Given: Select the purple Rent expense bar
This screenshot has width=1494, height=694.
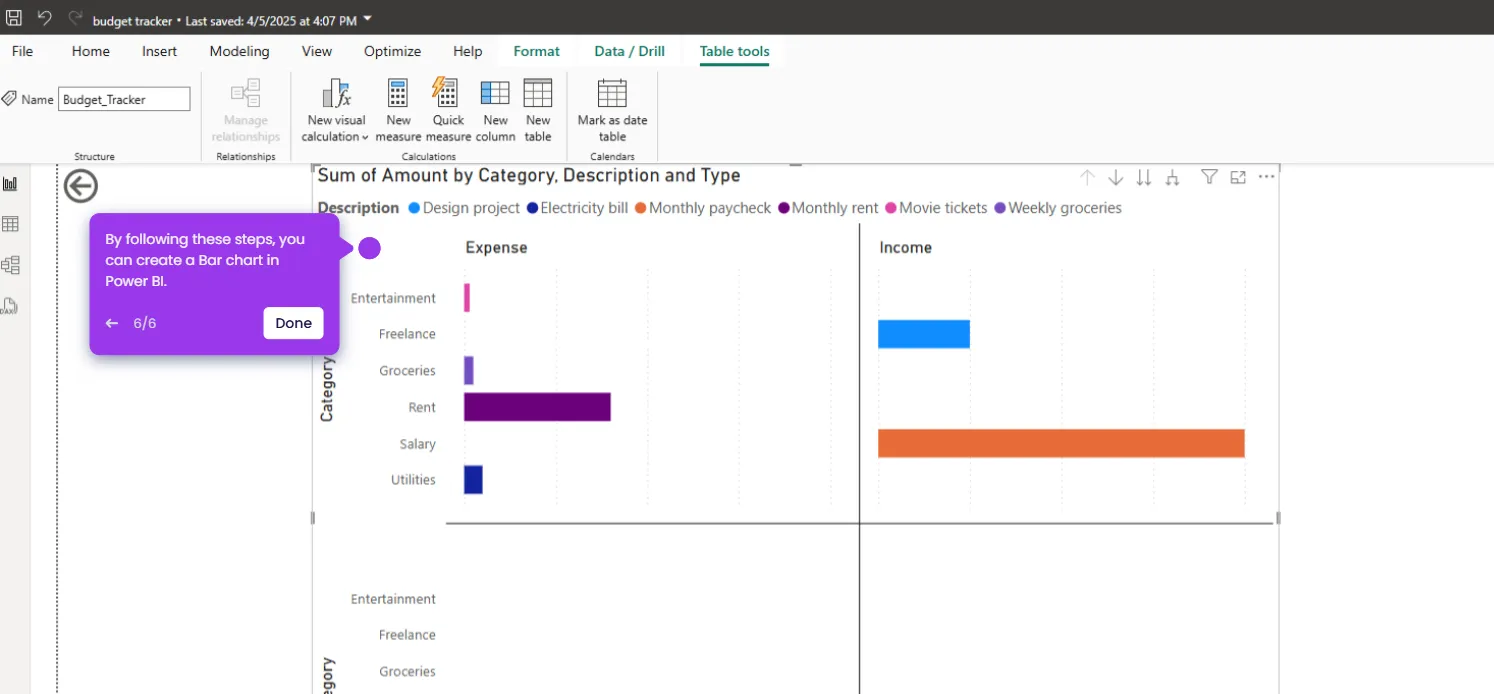Looking at the screenshot, I should [537, 407].
